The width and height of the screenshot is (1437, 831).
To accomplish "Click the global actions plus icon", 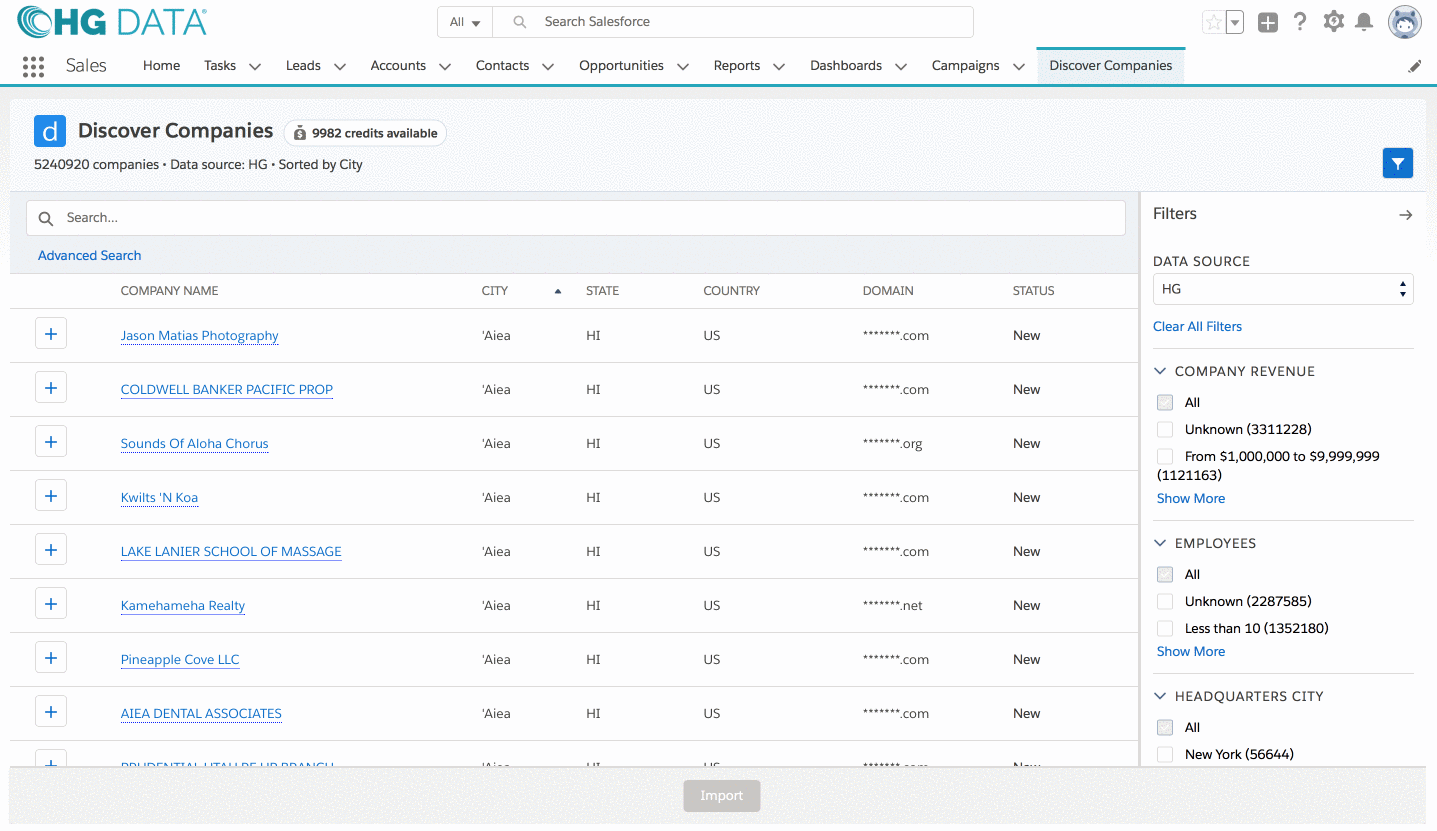I will point(1267,22).
